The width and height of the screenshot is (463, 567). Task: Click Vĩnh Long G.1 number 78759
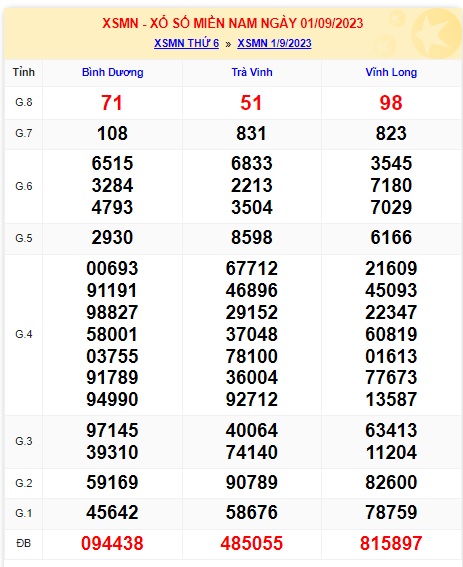tap(391, 512)
